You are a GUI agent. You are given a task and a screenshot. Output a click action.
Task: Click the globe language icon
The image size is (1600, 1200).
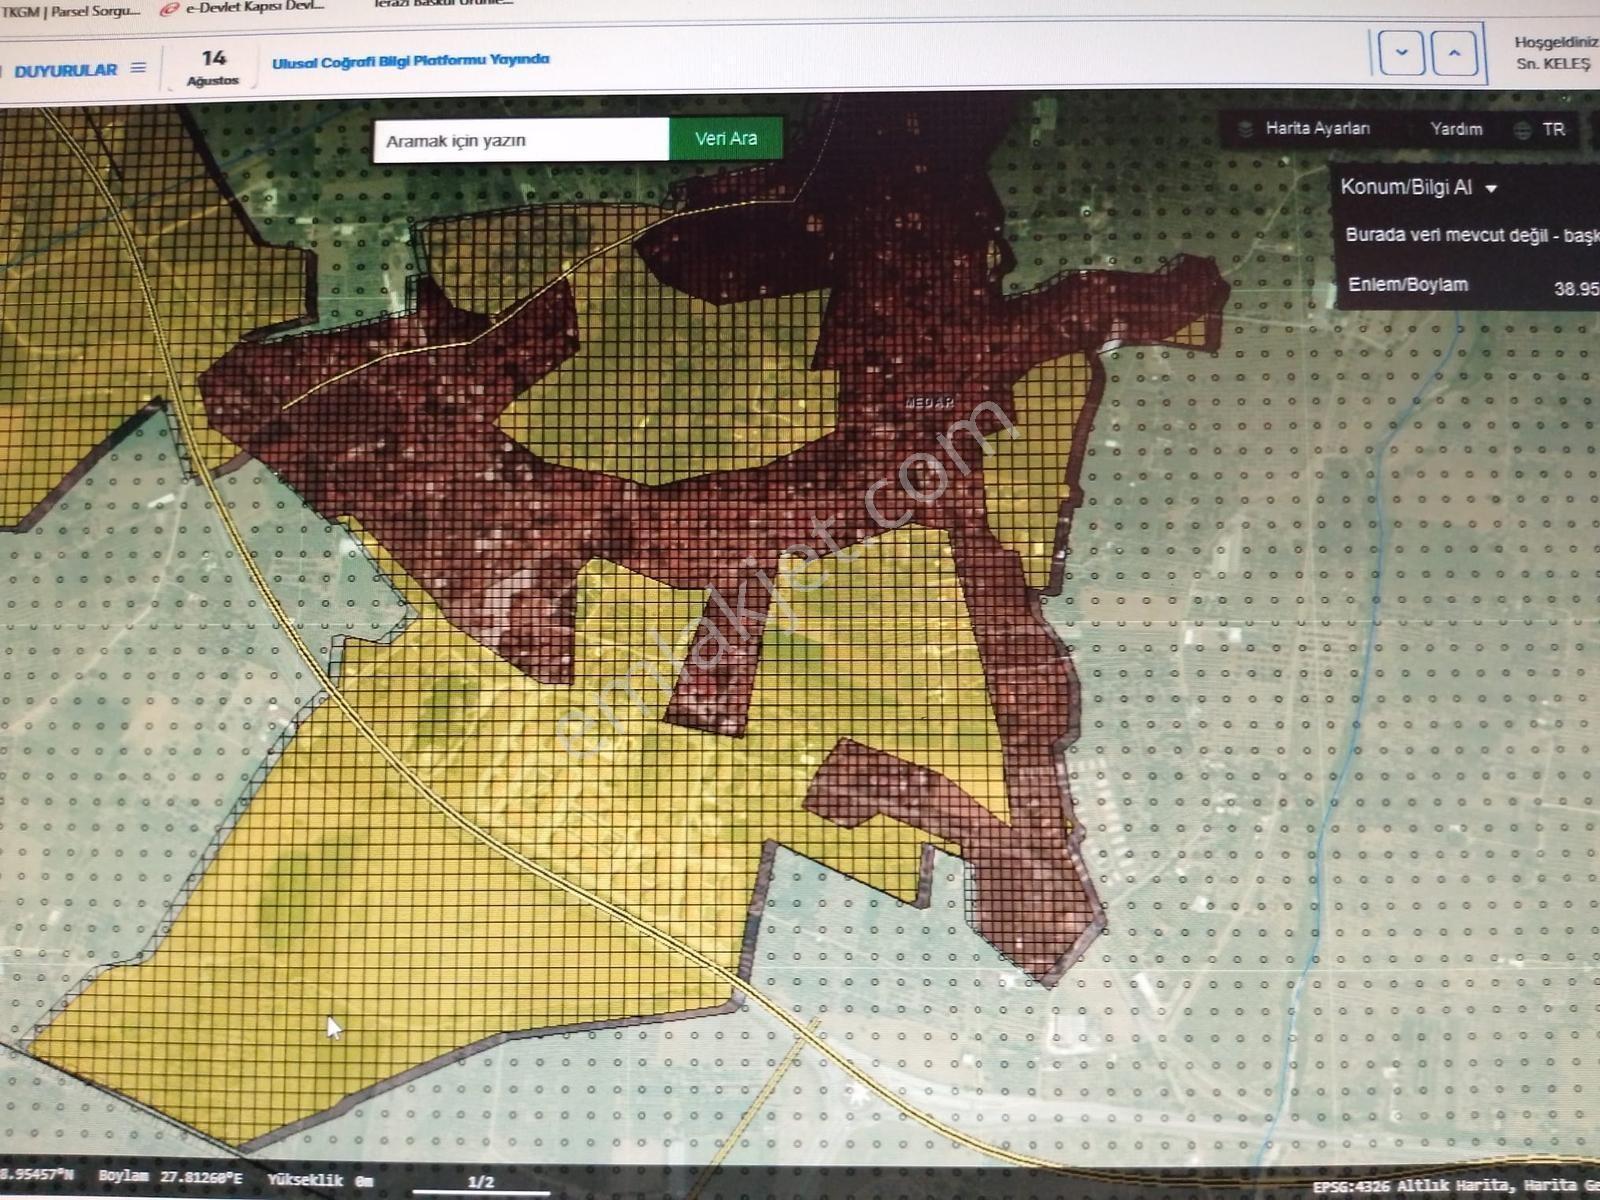click(1522, 130)
